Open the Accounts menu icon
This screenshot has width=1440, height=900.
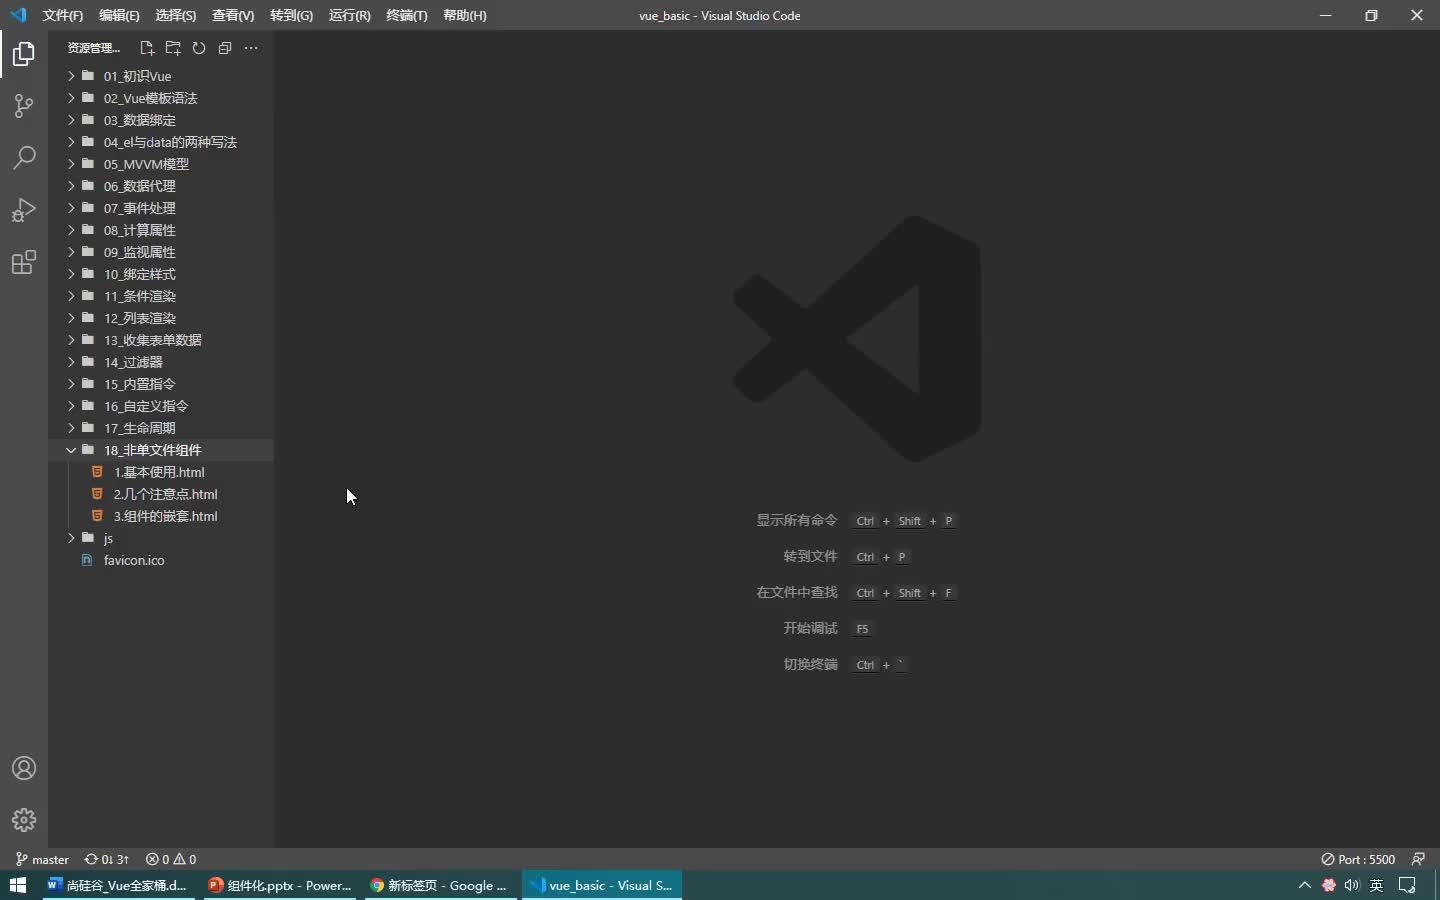click(24, 768)
